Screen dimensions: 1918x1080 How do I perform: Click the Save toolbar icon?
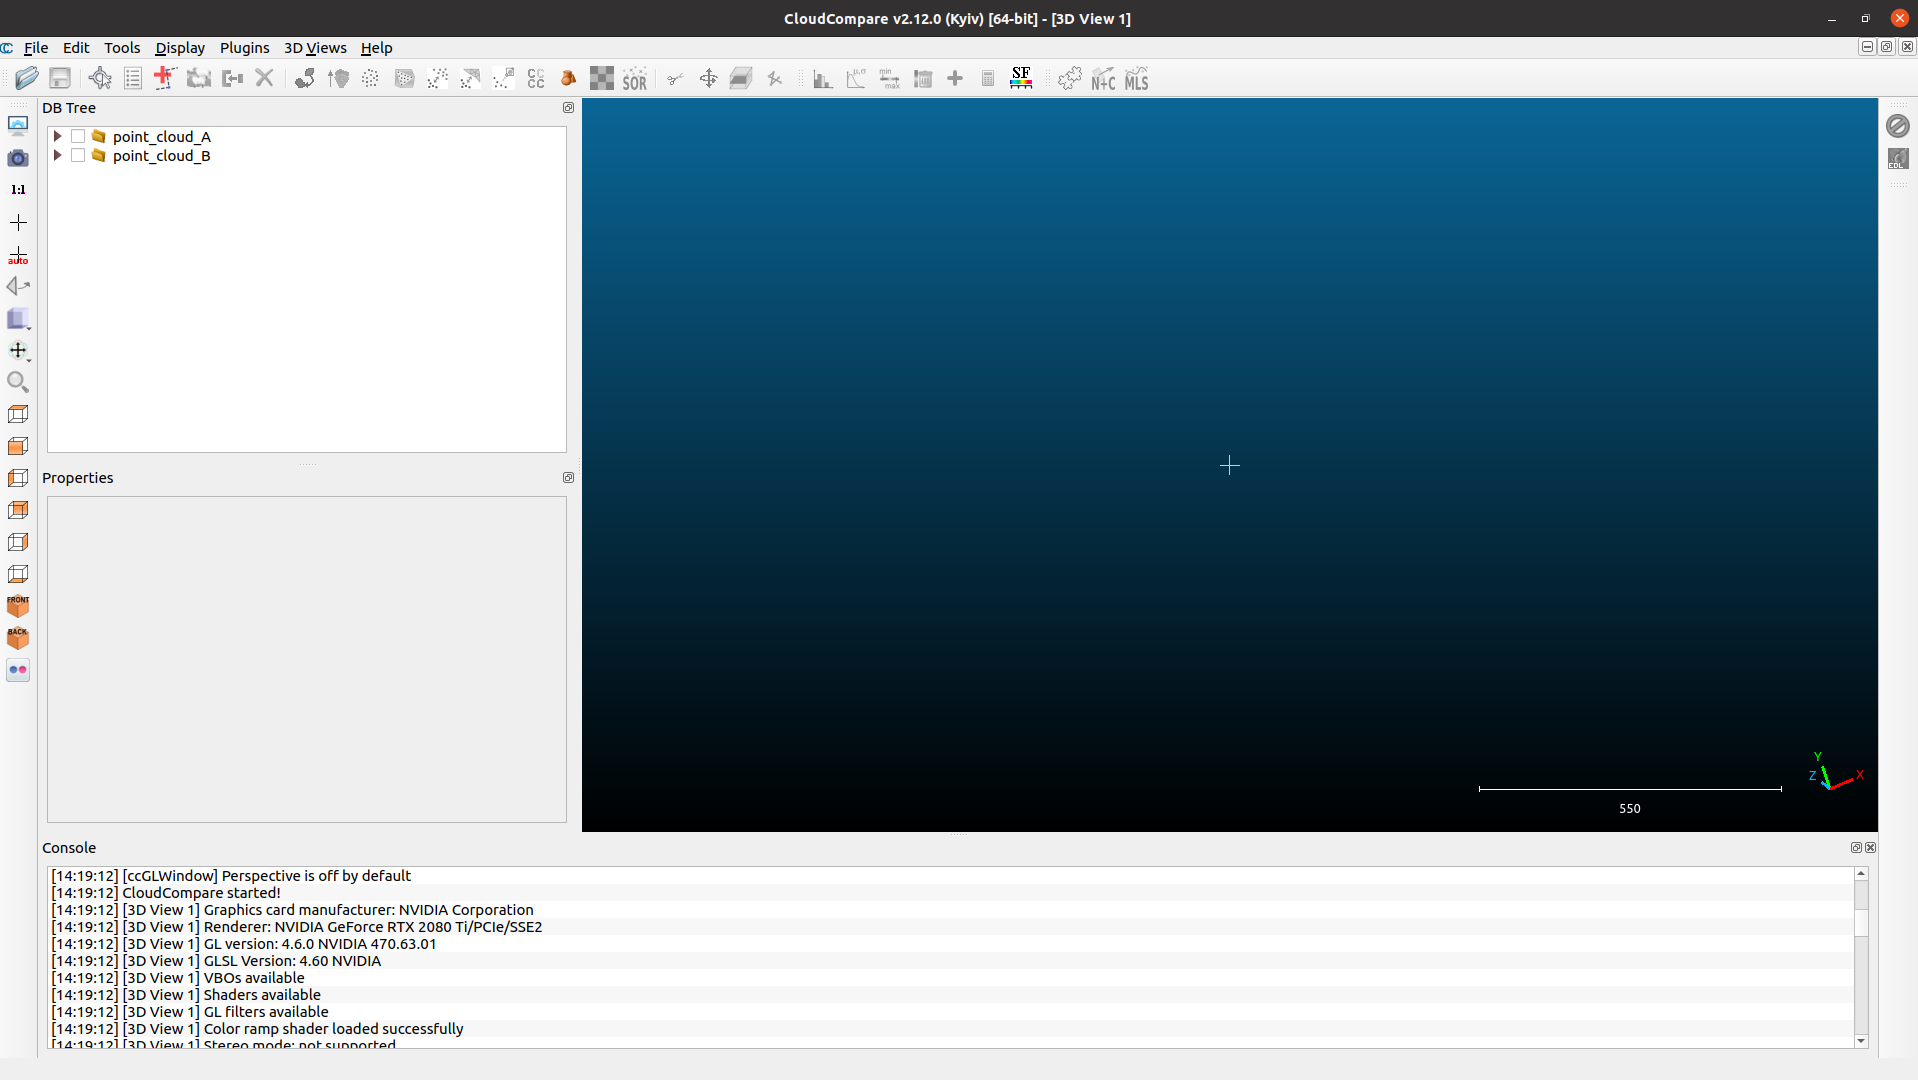60,78
